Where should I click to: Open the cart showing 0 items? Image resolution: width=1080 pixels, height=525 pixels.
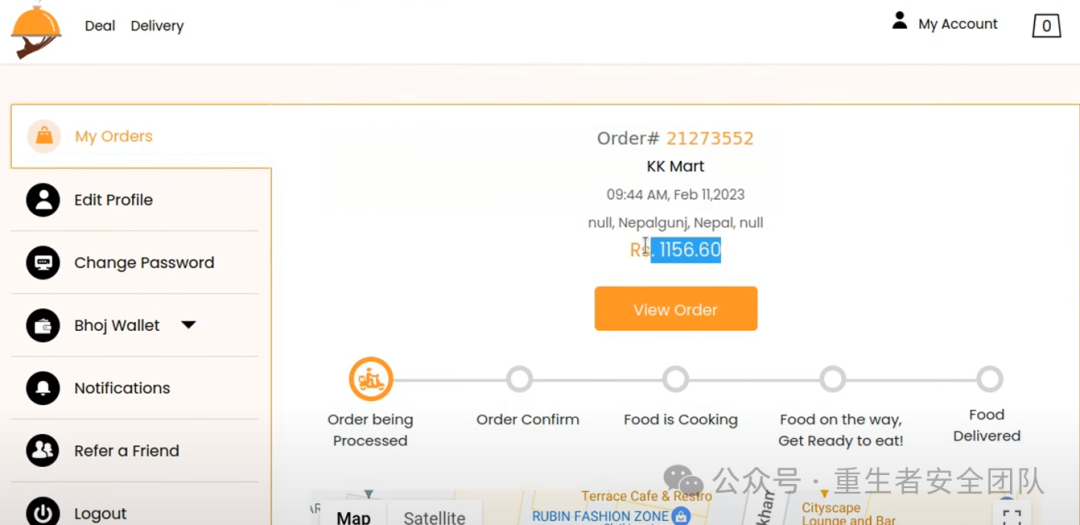(x=1046, y=26)
